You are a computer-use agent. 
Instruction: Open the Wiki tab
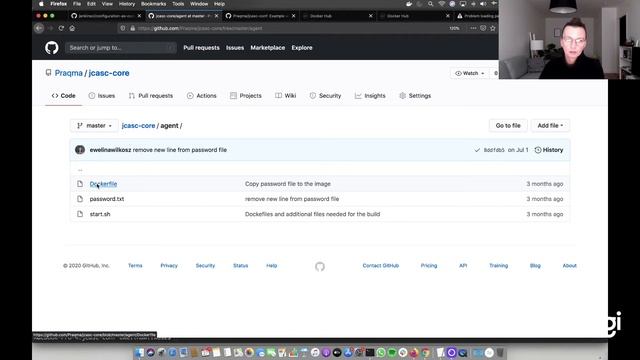(286, 96)
